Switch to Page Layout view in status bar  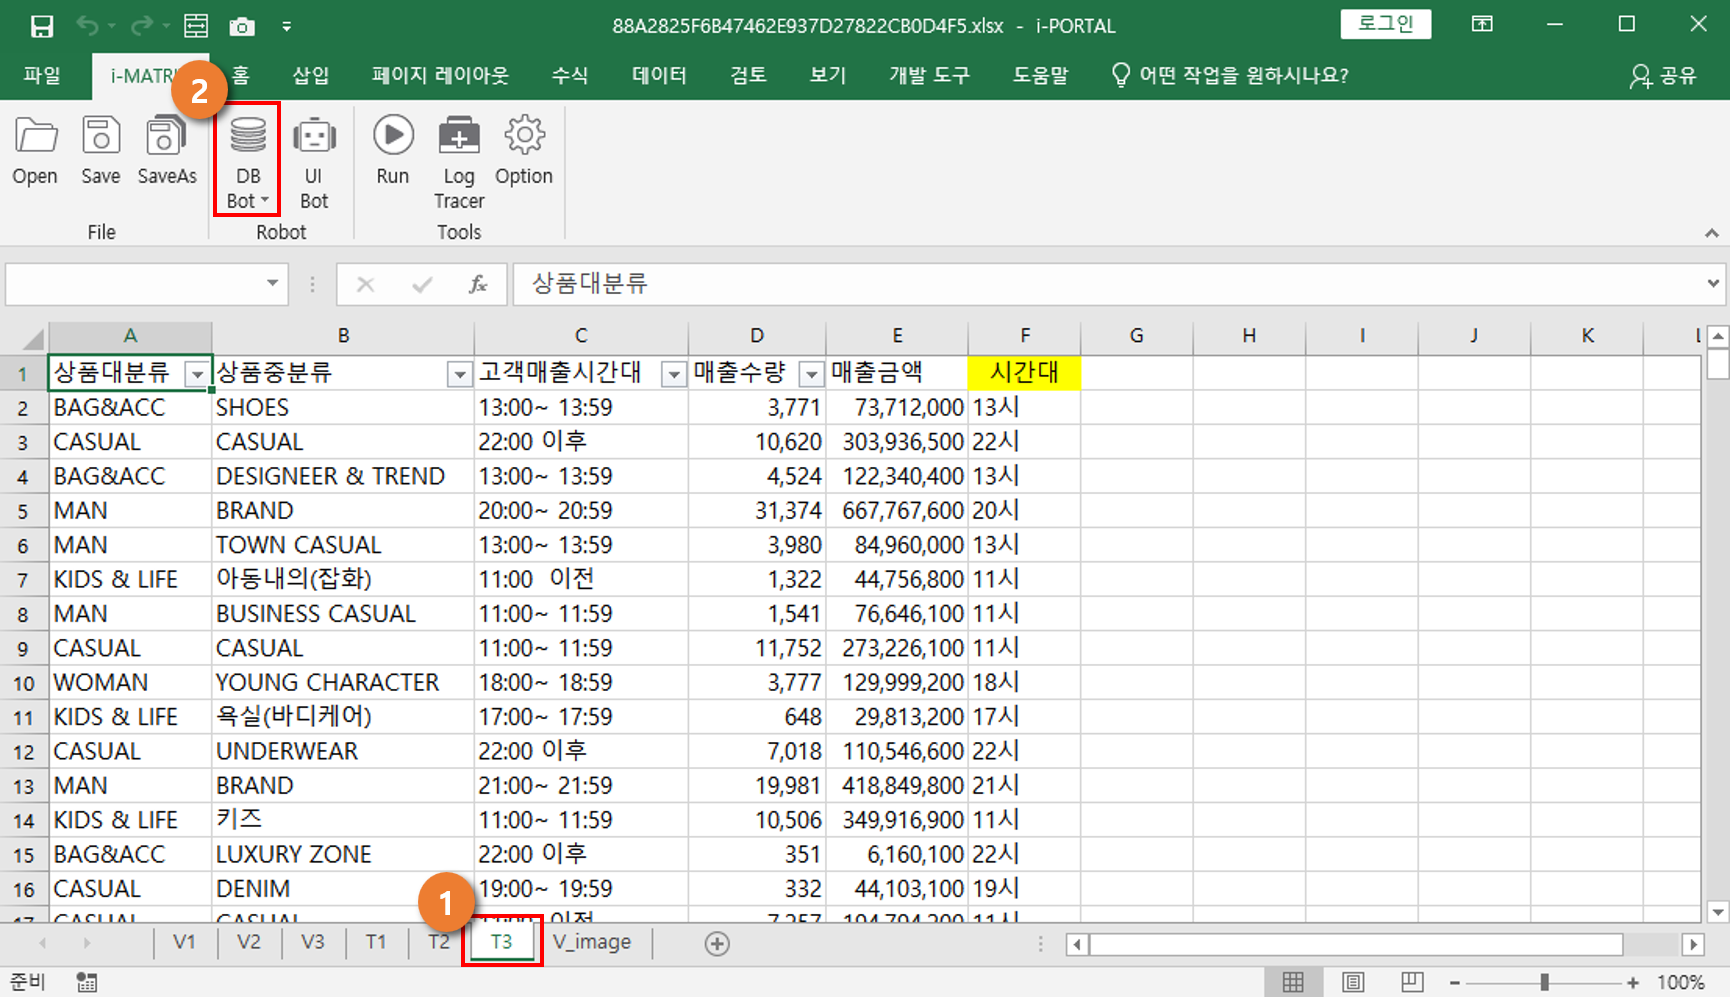(x=1353, y=982)
